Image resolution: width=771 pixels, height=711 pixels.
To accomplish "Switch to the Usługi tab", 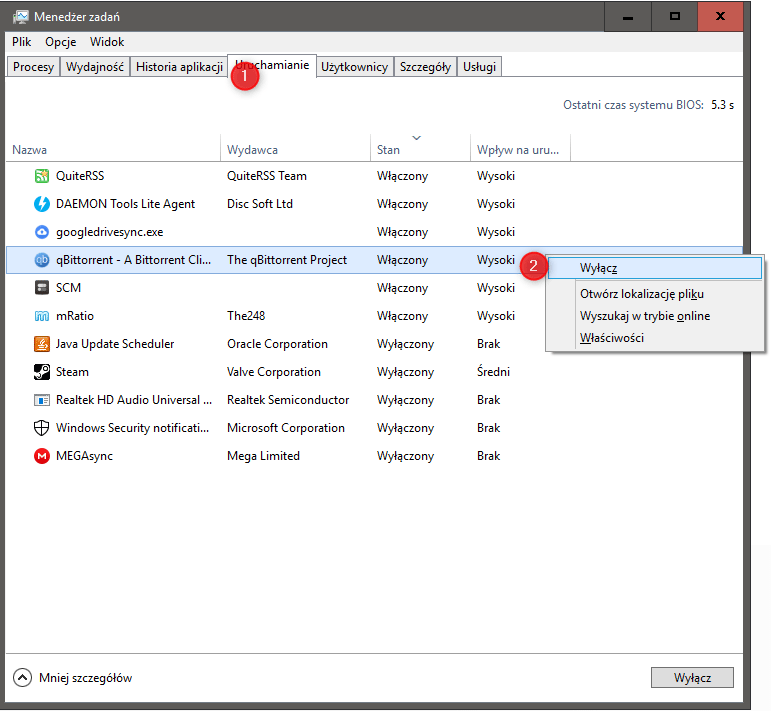I will (479, 67).
